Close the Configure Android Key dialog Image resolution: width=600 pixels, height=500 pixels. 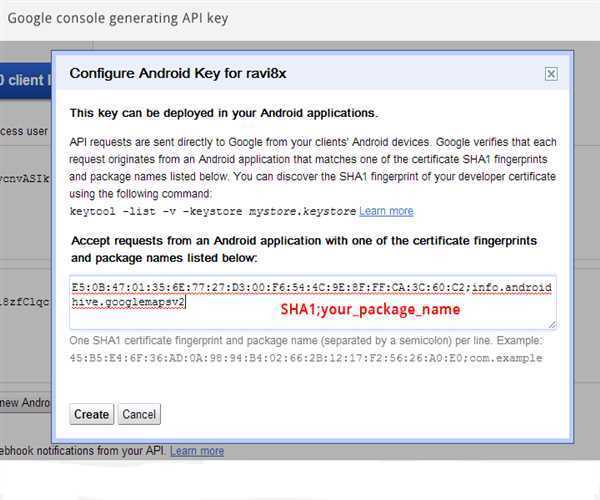click(551, 74)
